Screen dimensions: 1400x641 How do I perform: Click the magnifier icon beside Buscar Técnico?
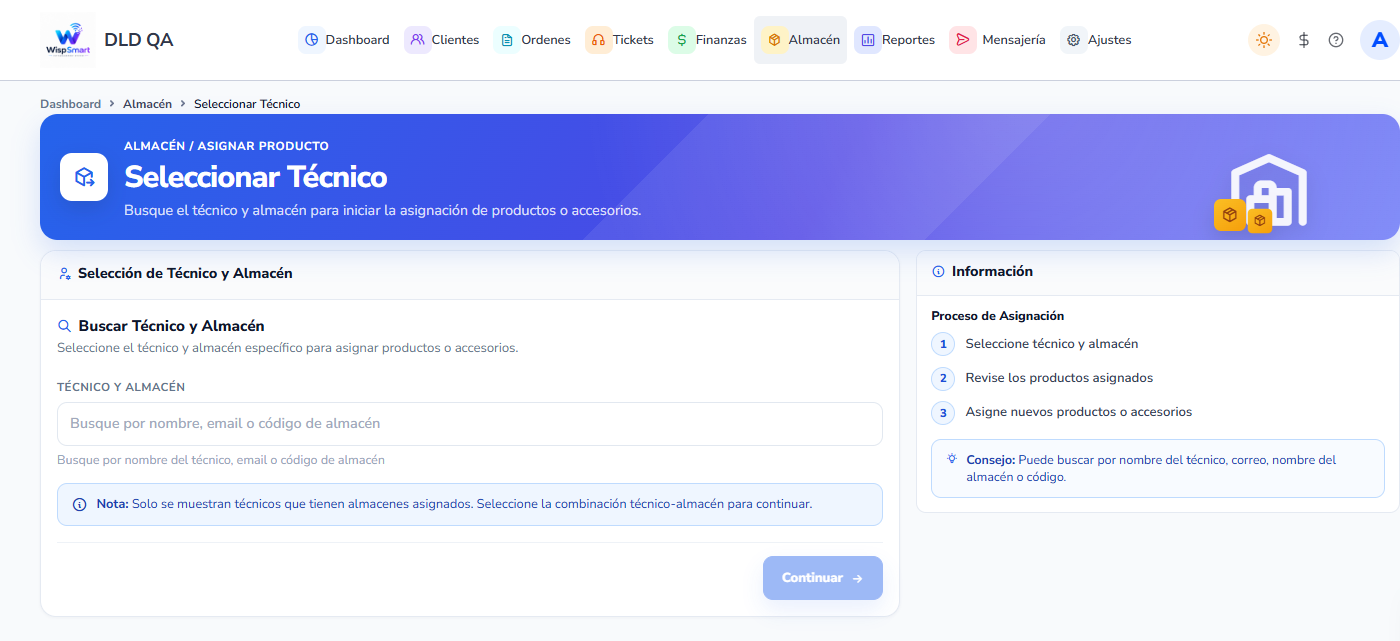coord(64,326)
